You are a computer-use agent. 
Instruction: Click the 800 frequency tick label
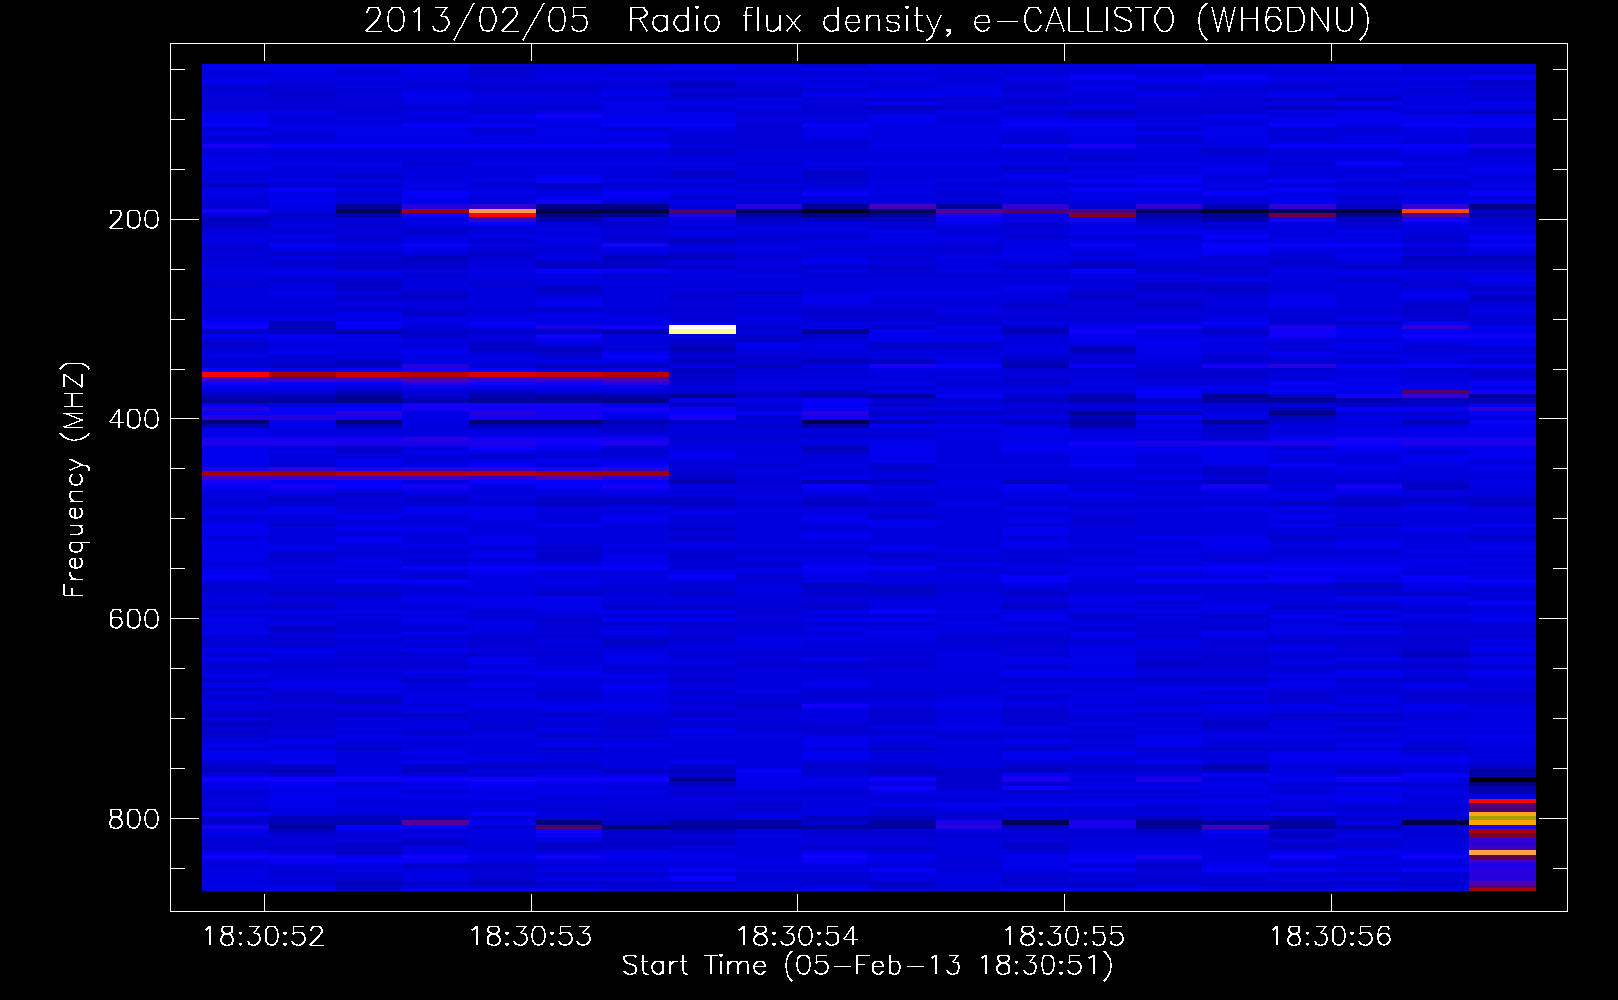134,820
